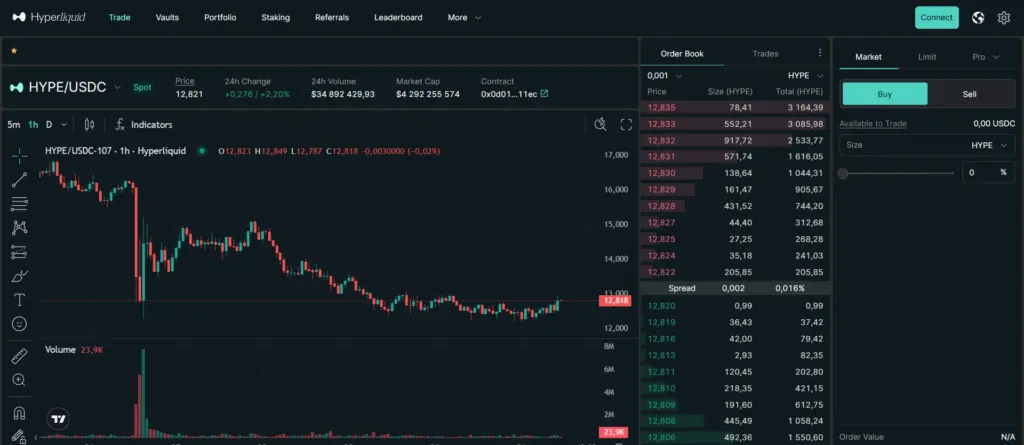Switch to the Trades tab
This screenshot has height=445, width=1024.
[765, 54]
